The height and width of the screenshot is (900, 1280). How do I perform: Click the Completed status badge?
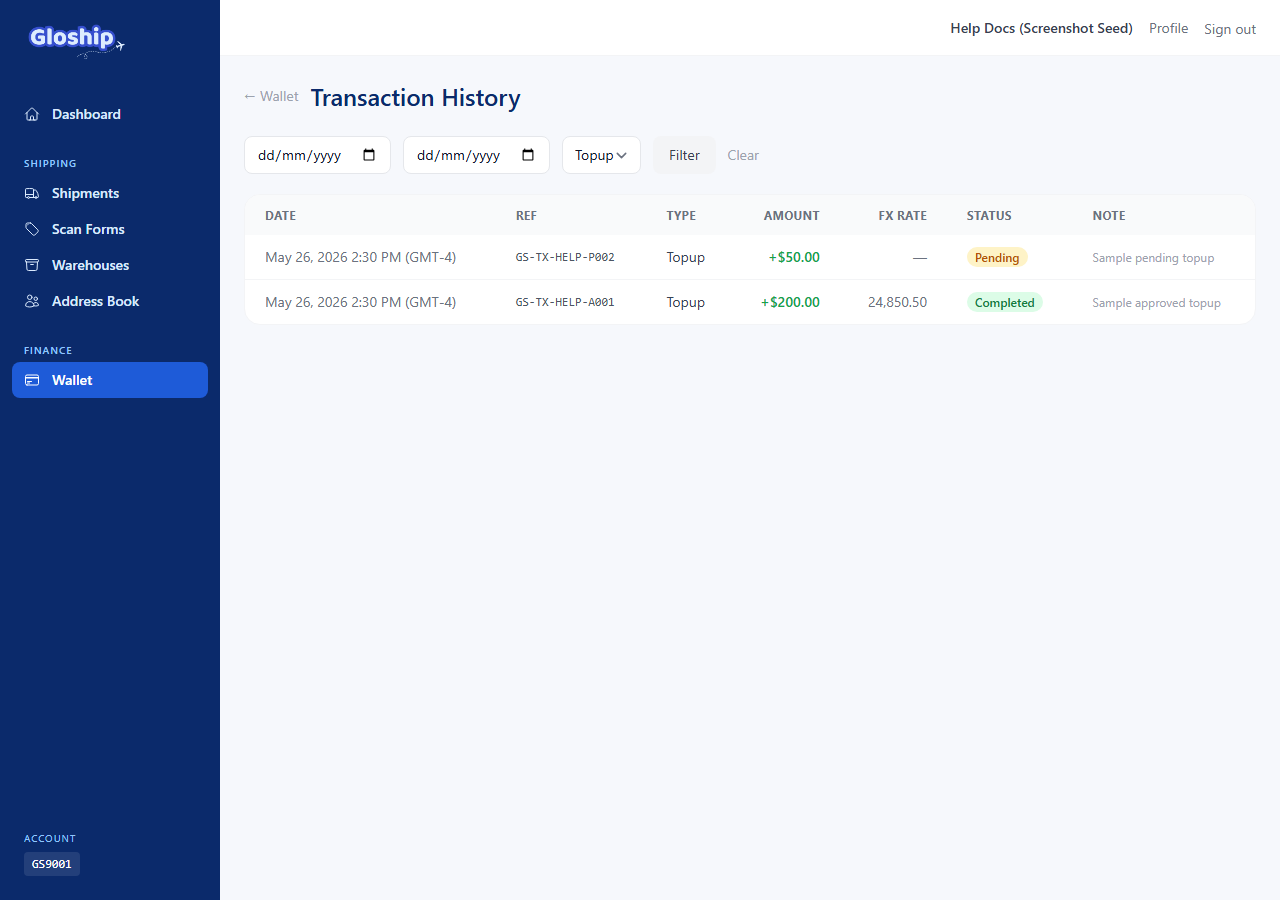pyautogui.click(x=1005, y=302)
